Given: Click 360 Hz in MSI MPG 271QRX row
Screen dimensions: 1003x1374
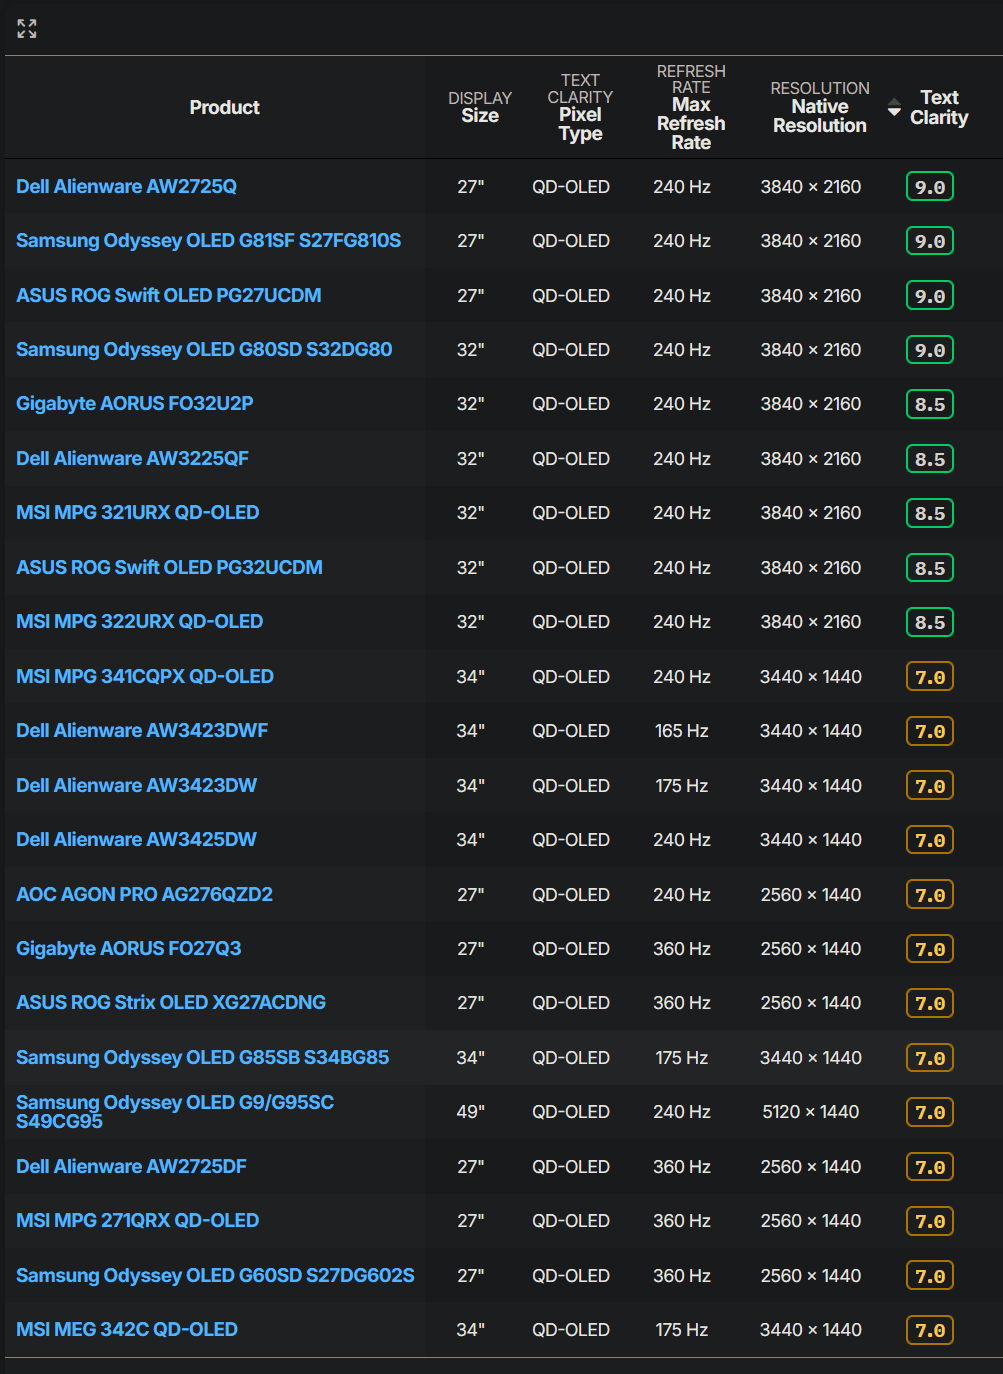Looking at the screenshot, I should pos(682,1221).
